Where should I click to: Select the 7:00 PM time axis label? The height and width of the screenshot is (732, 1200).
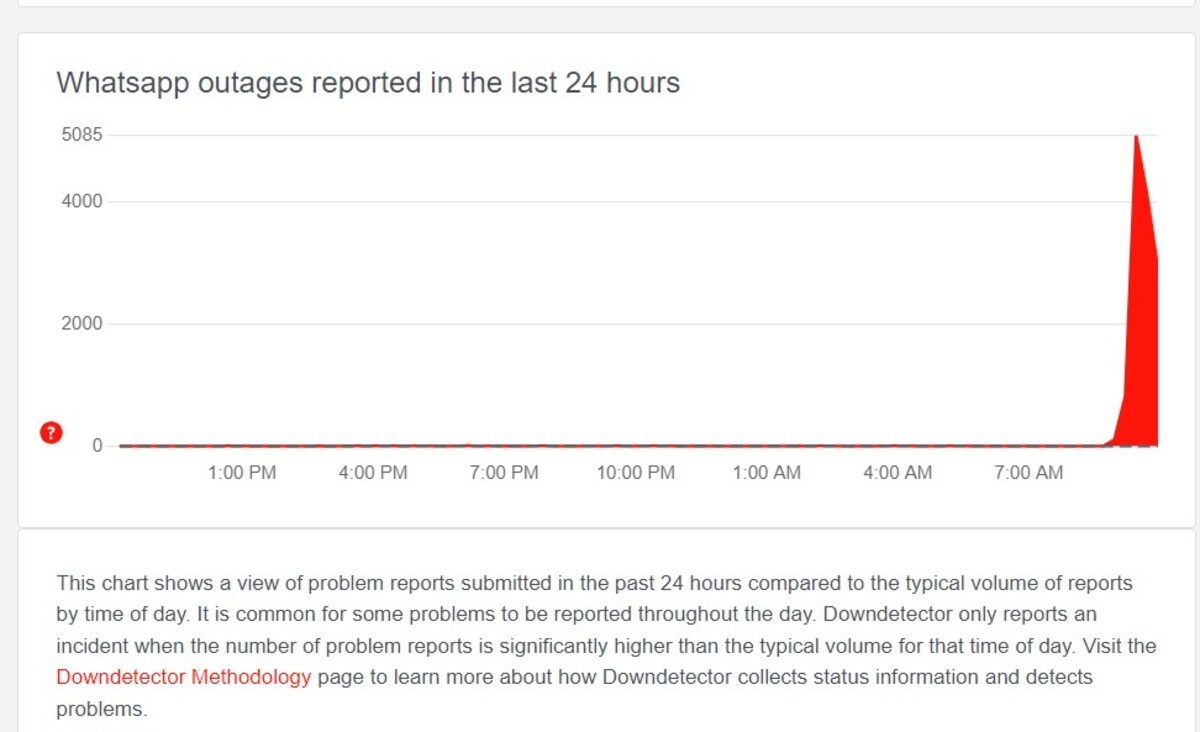click(x=504, y=473)
